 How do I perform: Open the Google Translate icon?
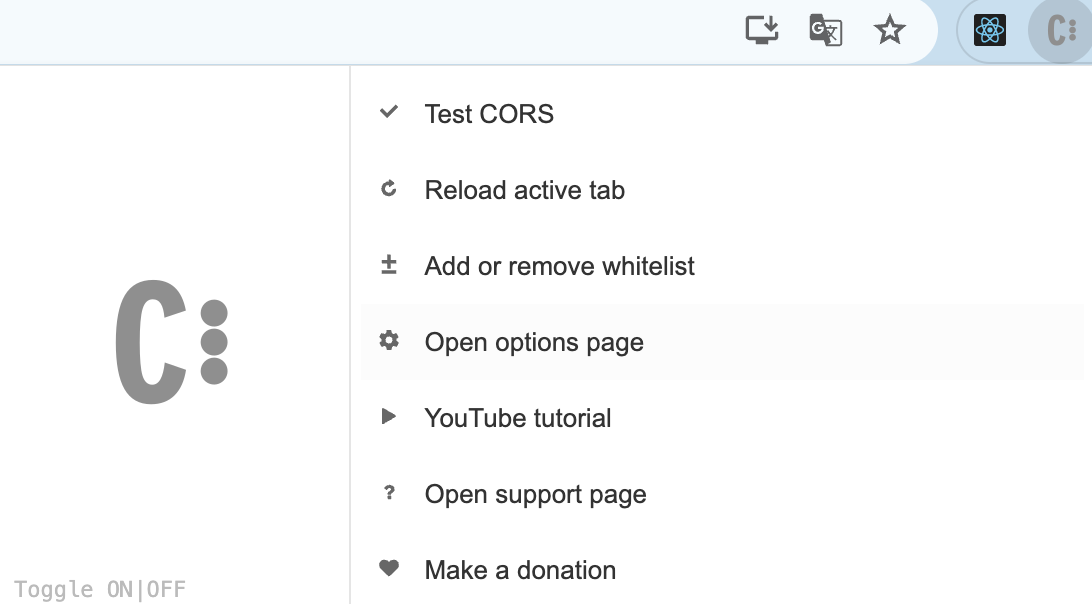pyautogui.click(x=826, y=30)
